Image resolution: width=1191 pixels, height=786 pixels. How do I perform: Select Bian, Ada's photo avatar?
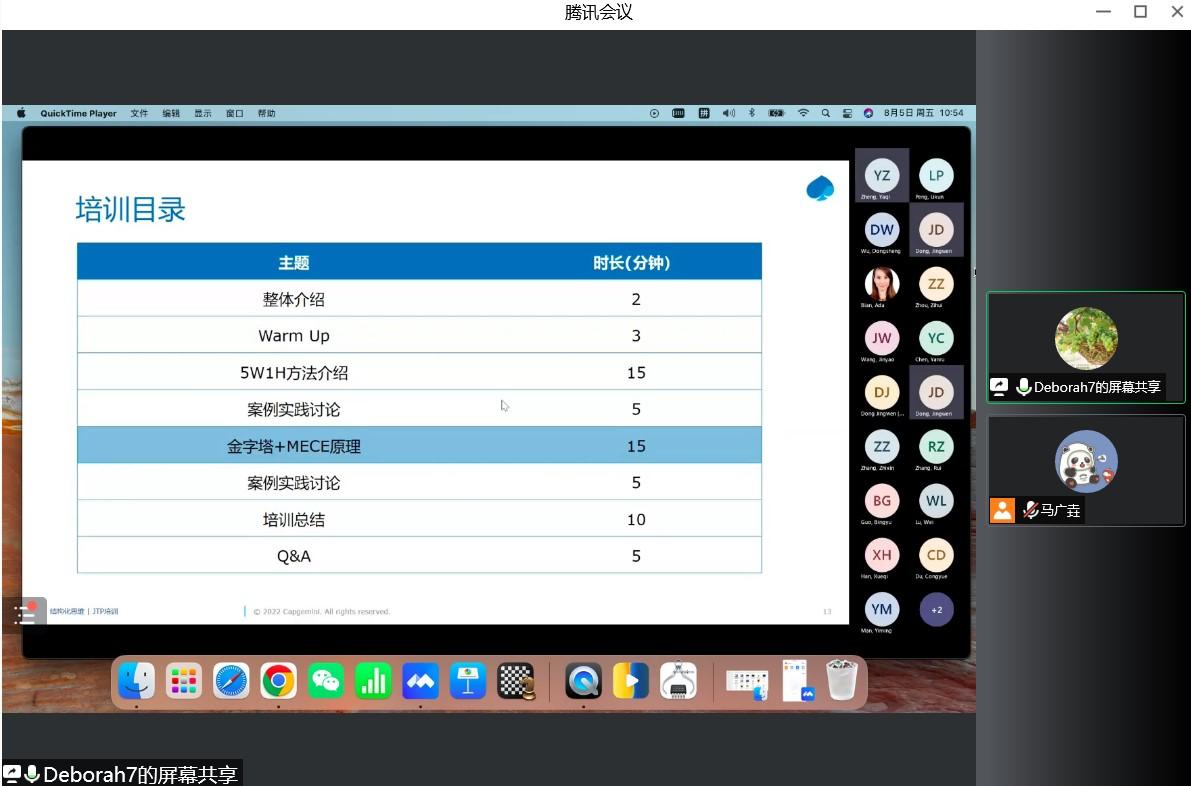pyautogui.click(x=881, y=284)
